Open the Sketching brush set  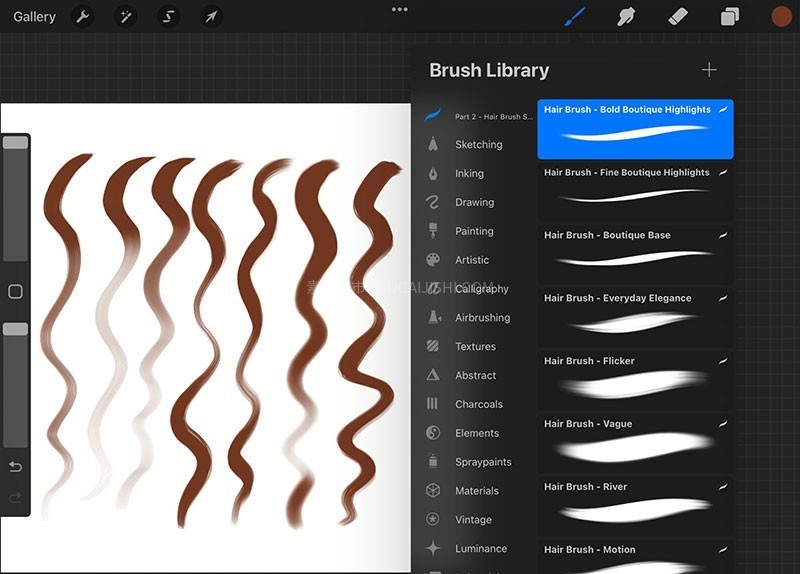479,144
